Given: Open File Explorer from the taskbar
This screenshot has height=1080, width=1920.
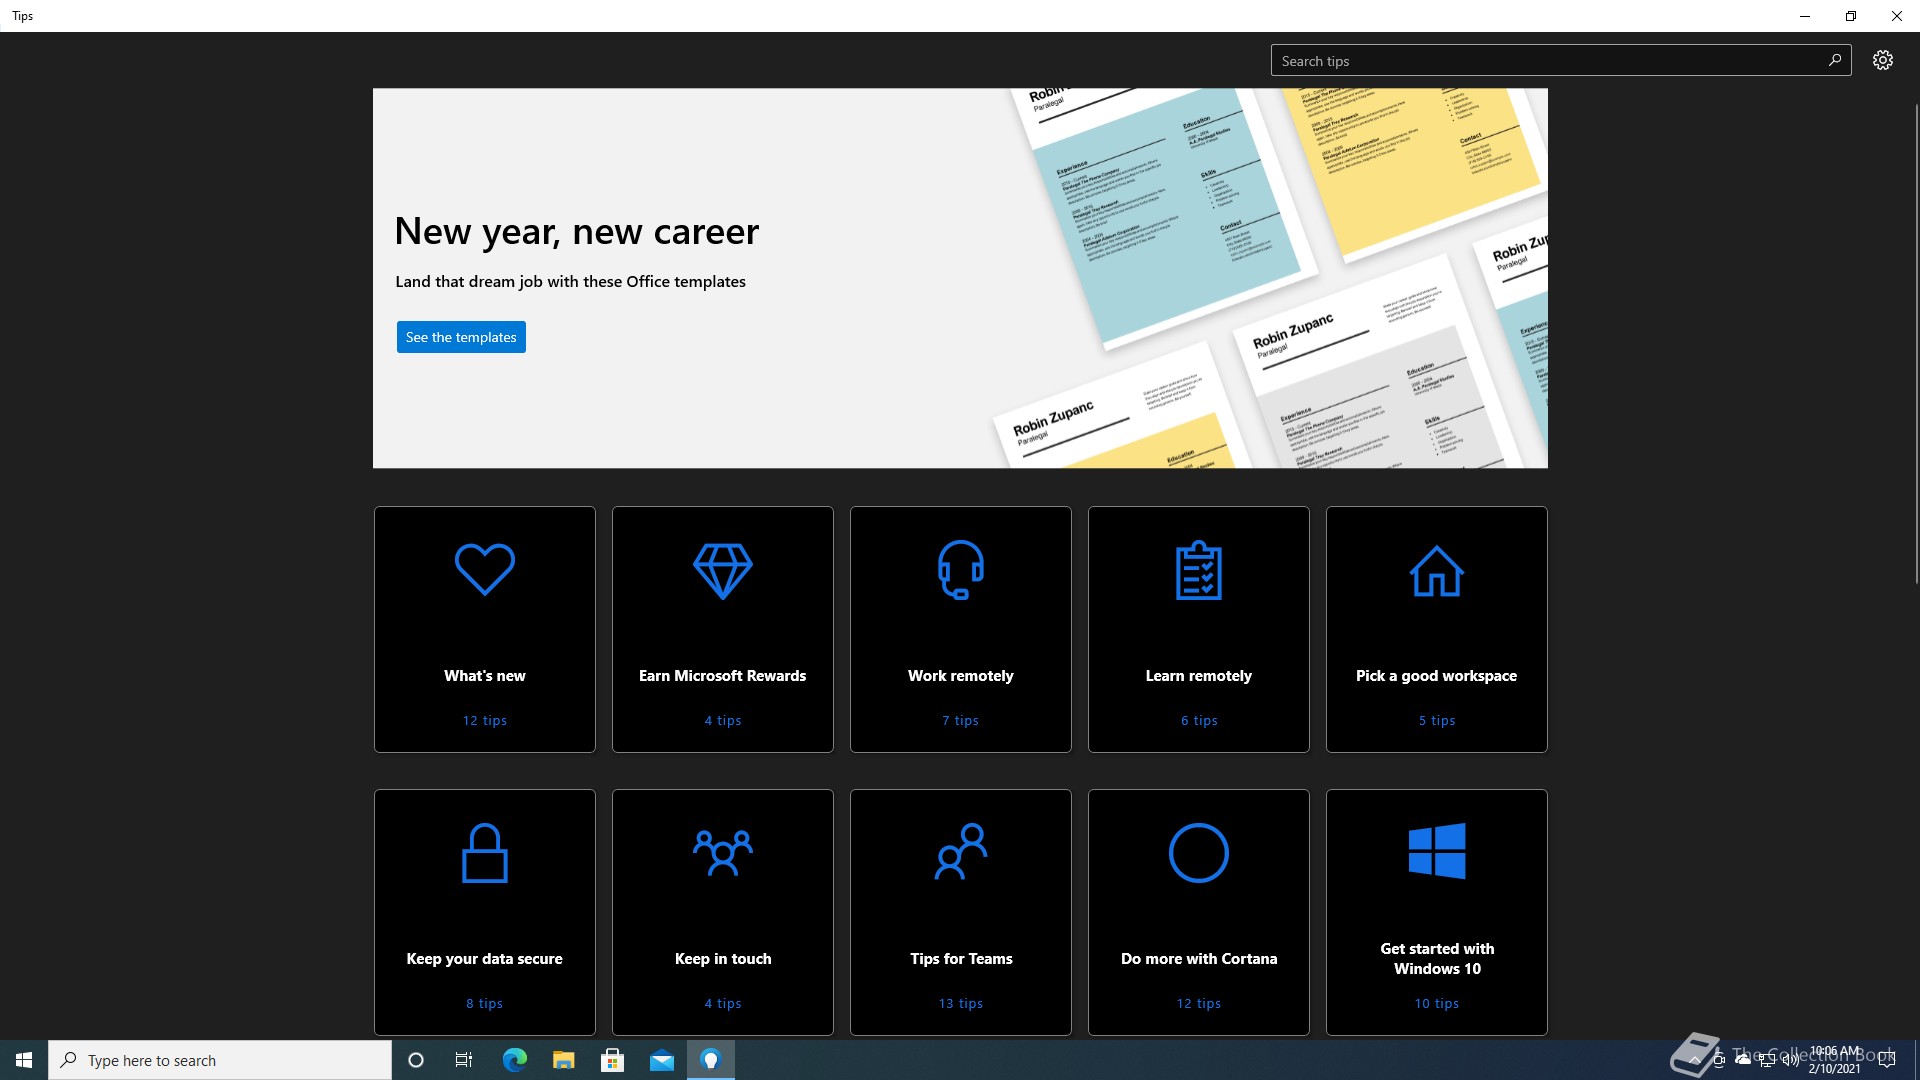Looking at the screenshot, I should 563,1060.
